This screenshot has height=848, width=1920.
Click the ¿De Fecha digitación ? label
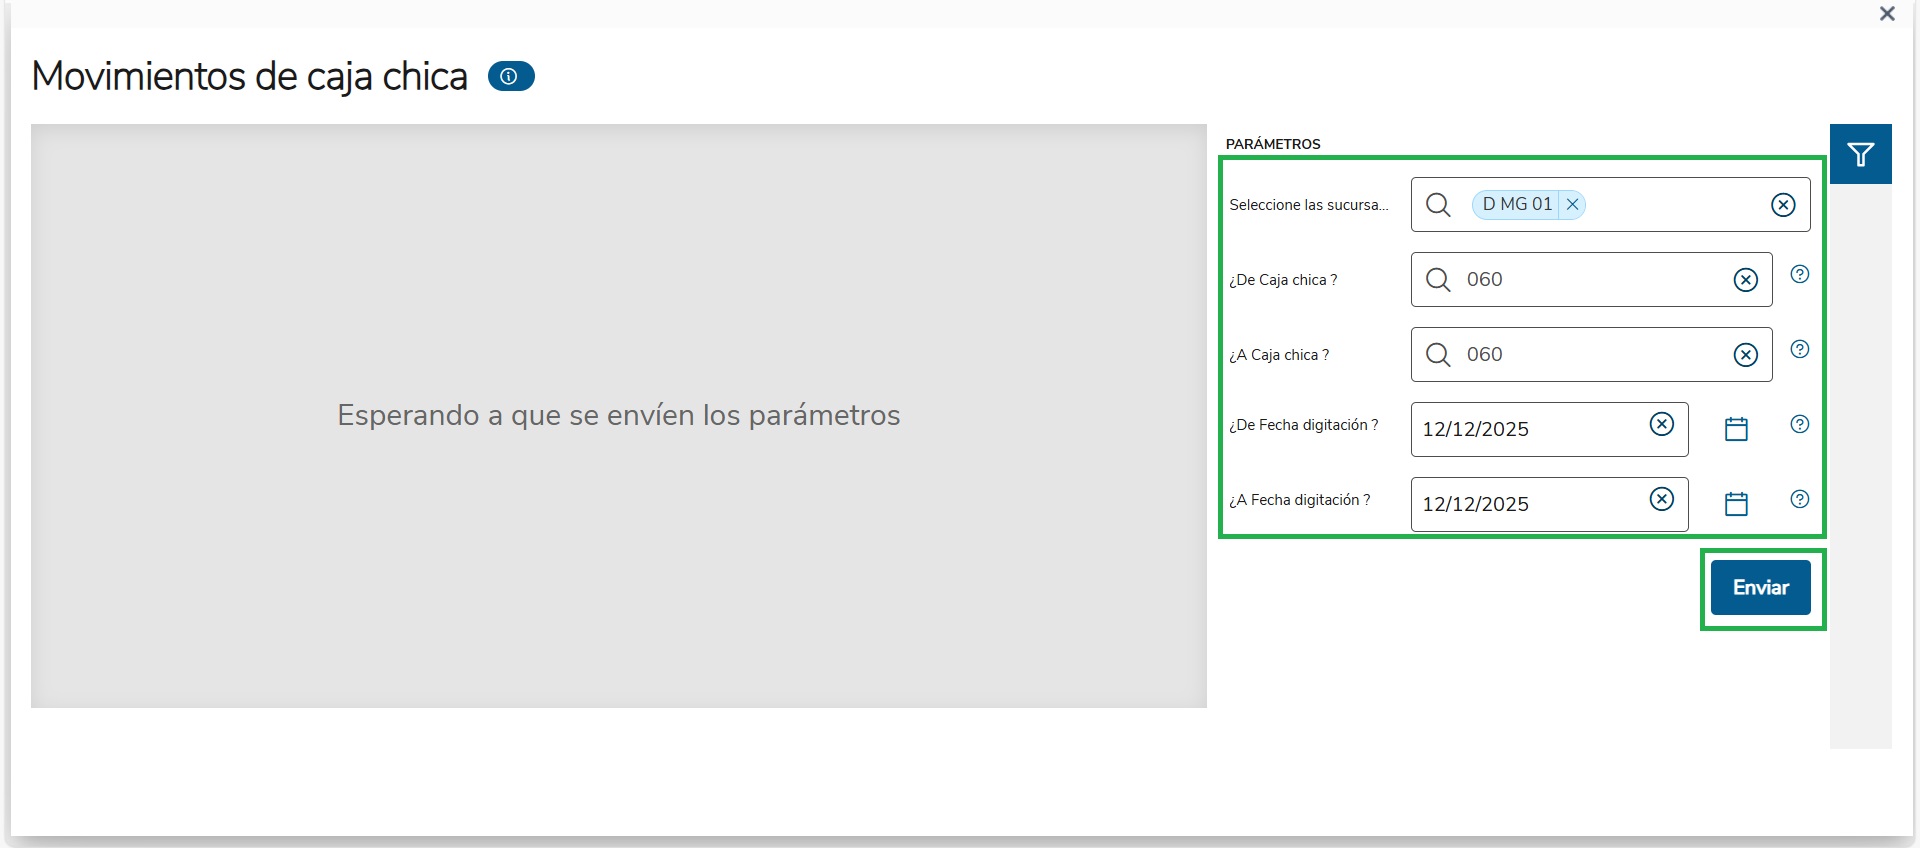1304,425
